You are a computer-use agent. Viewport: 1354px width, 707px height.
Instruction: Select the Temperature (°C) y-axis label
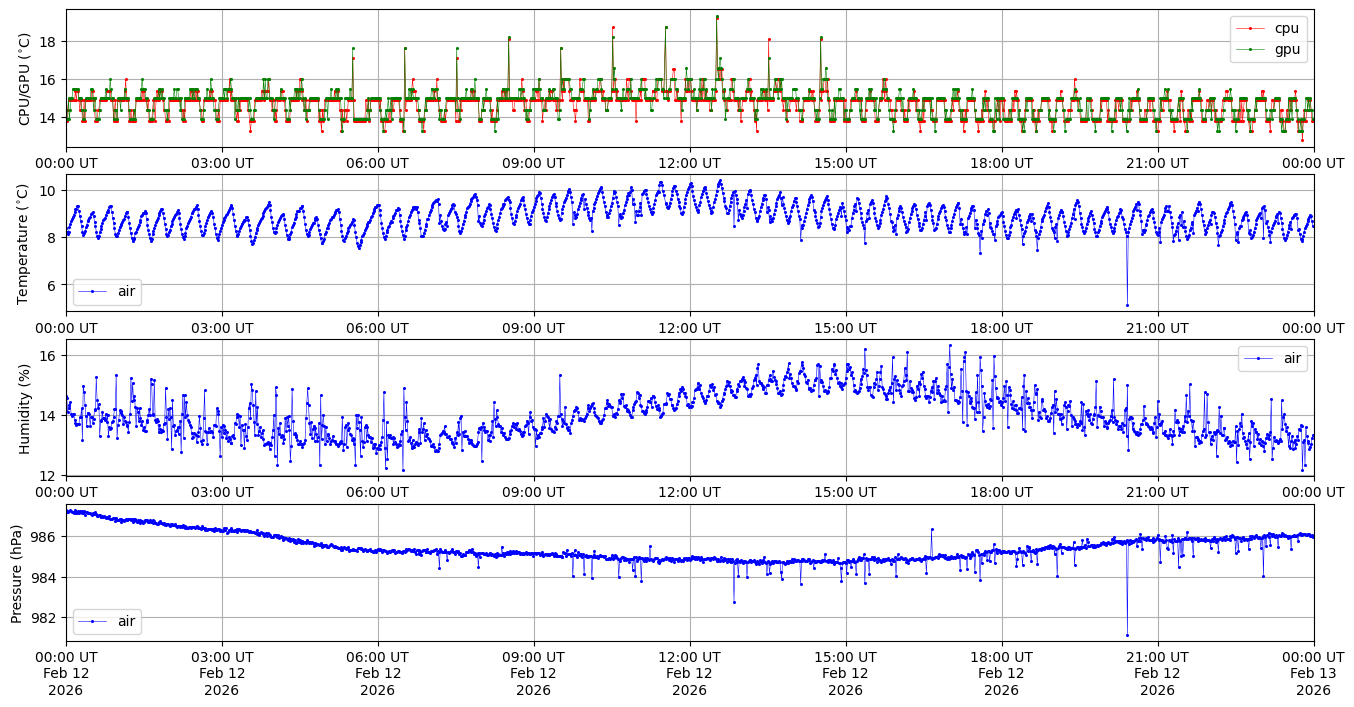coord(25,243)
